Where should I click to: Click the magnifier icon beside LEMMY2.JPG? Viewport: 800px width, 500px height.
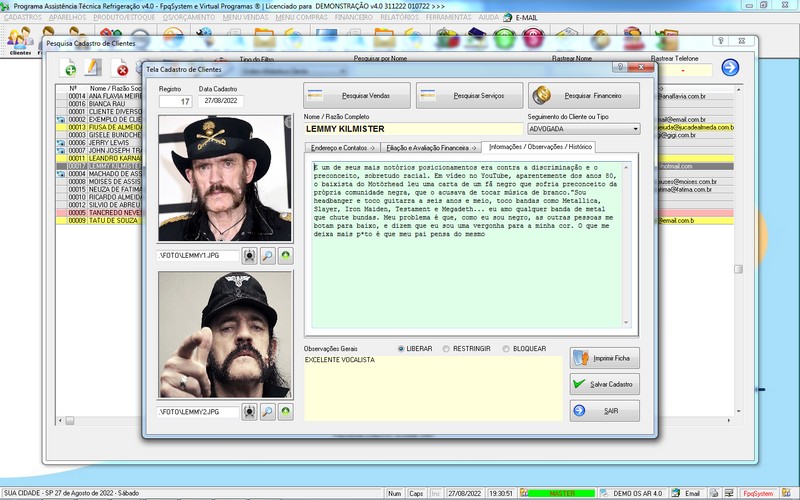coord(268,411)
